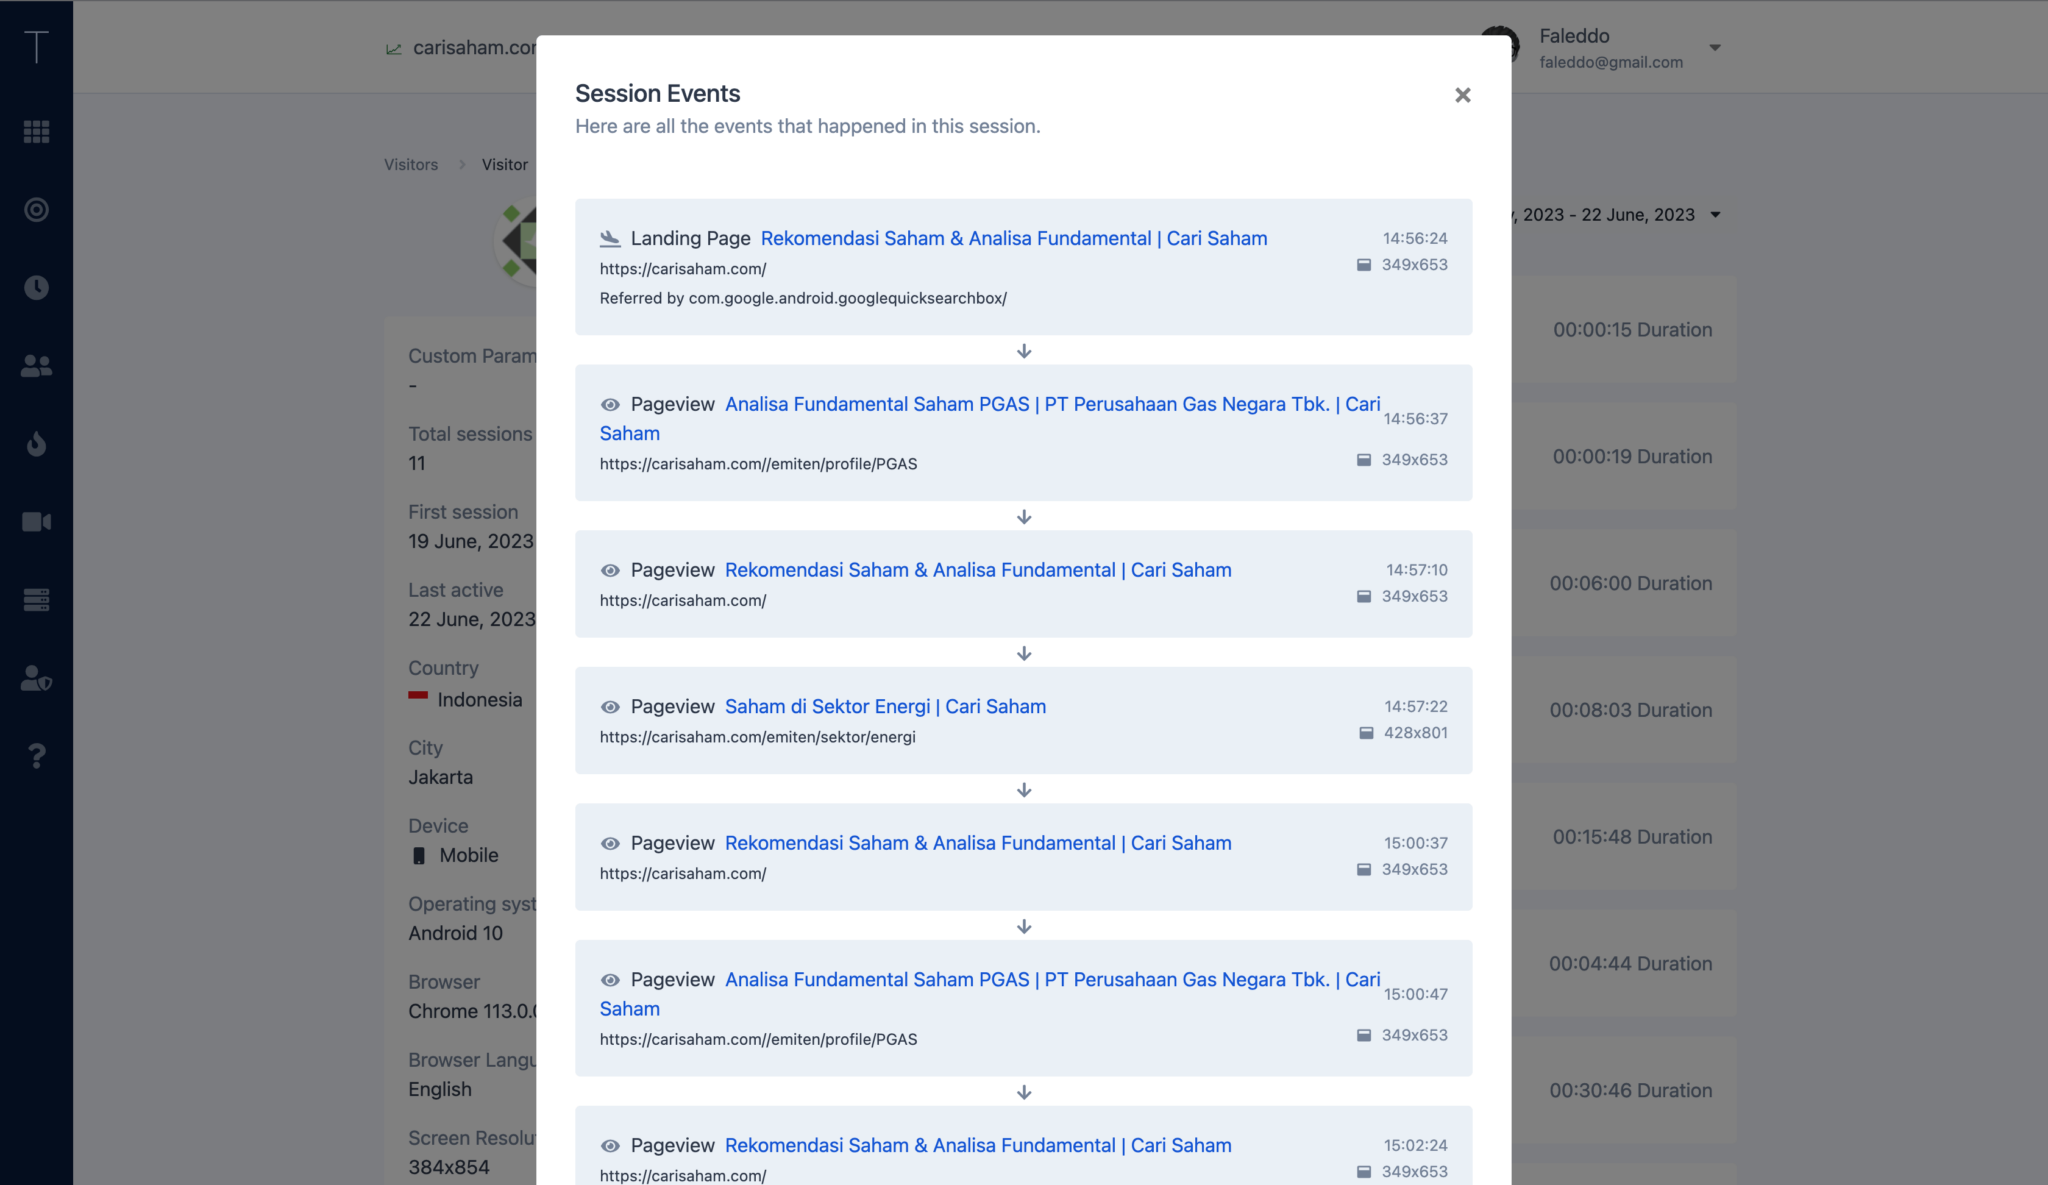This screenshot has height=1185, width=2048.
Task: Open the visitors people icon in sidebar
Action: coord(36,366)
